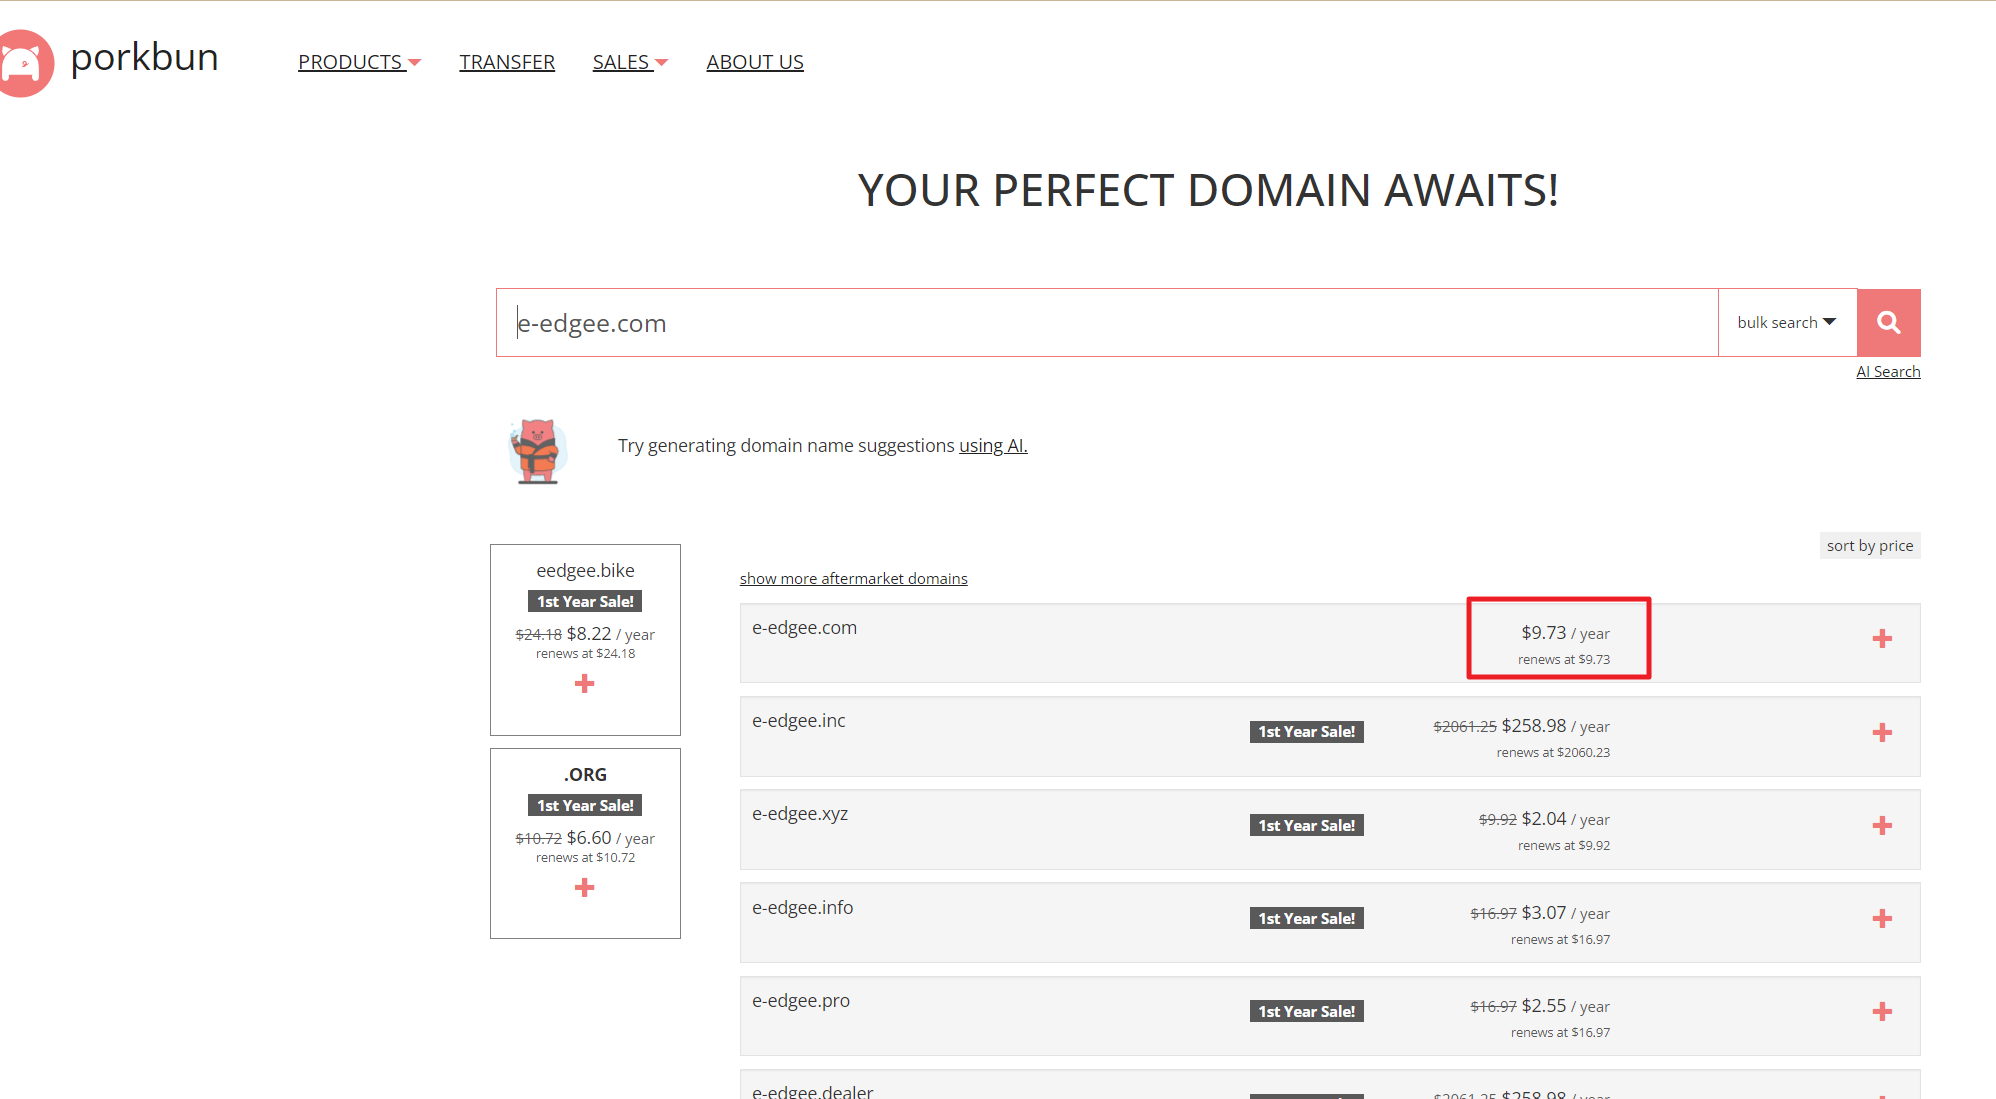The height and width of the screenshot is (1099, 1996).
Task: Click the AI Search link
Action: 1887,372
